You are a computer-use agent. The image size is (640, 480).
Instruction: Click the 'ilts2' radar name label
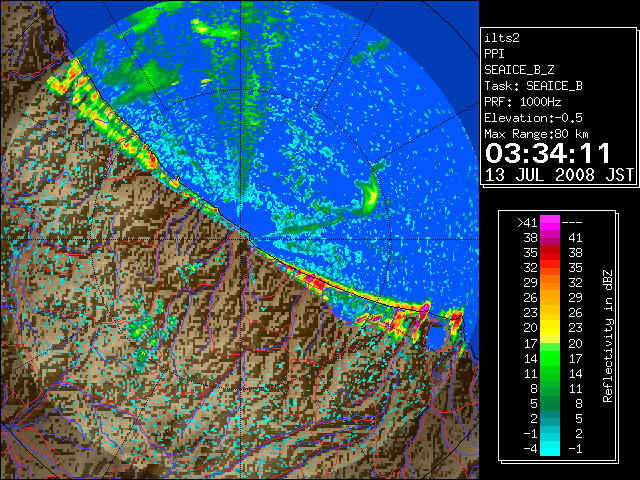pyautogui.click(x=502, y=38)
